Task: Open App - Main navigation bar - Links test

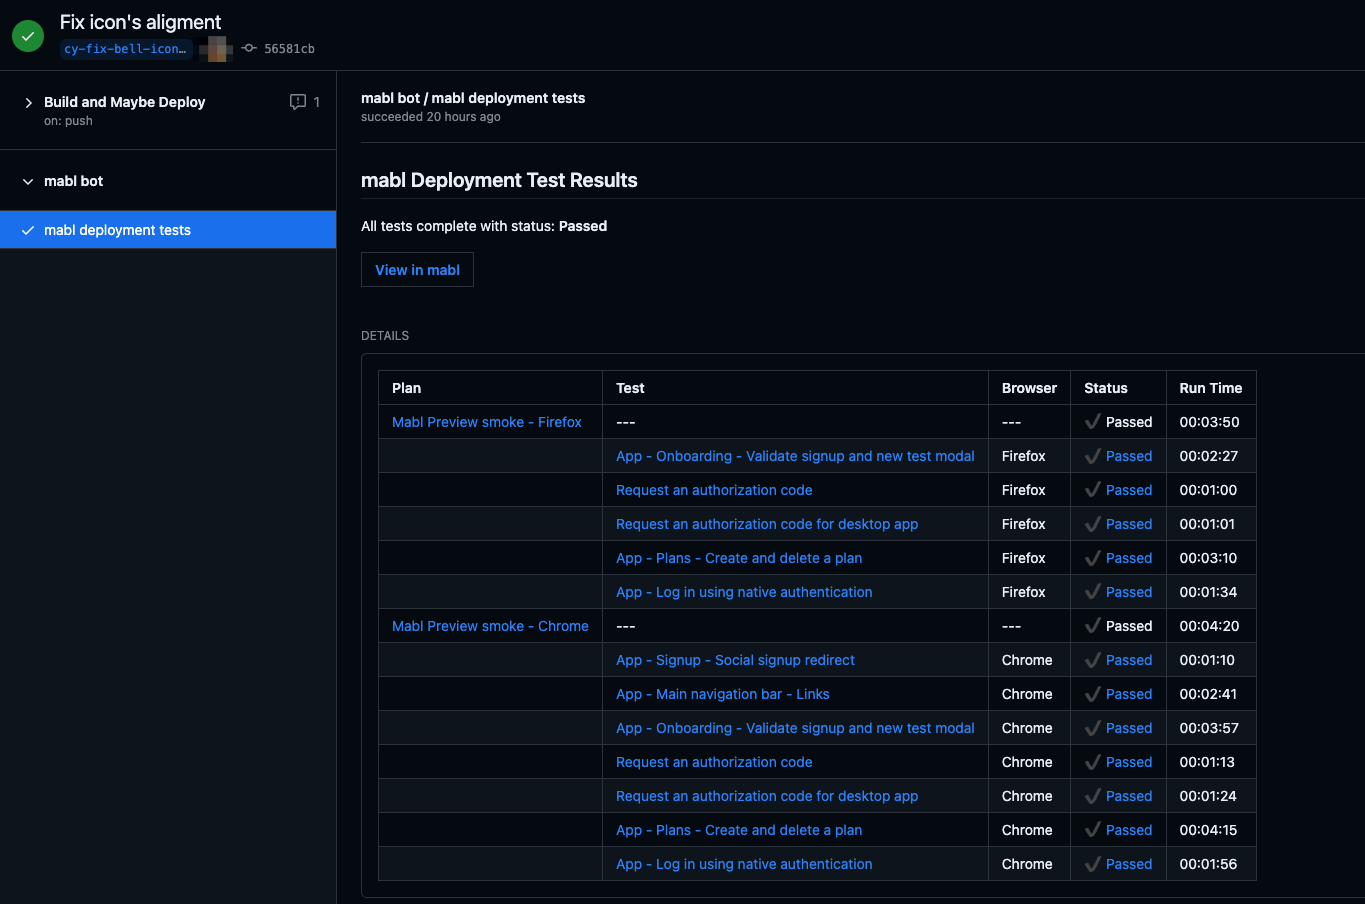Action: coord(722,693)
